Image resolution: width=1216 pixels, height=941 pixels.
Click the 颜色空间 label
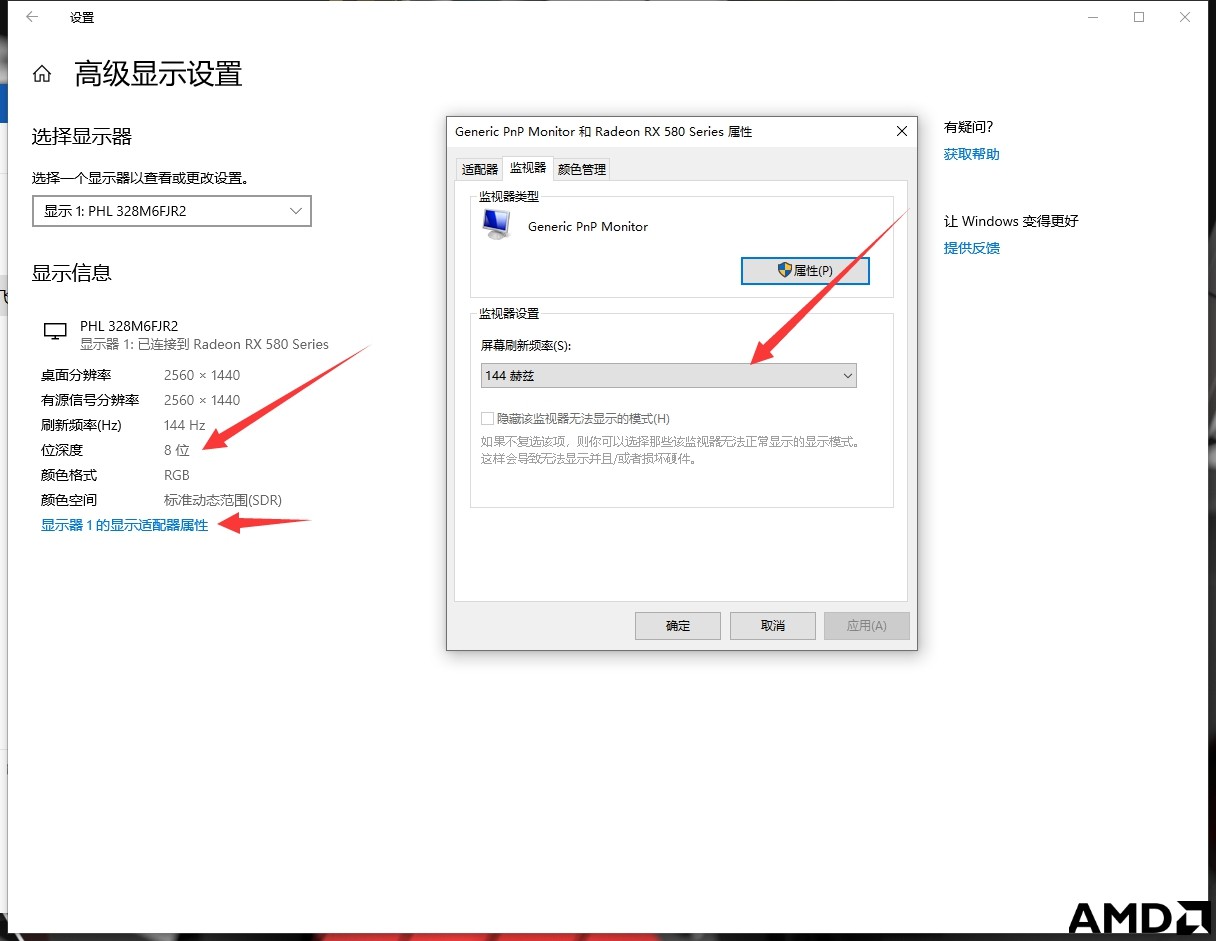69,500
